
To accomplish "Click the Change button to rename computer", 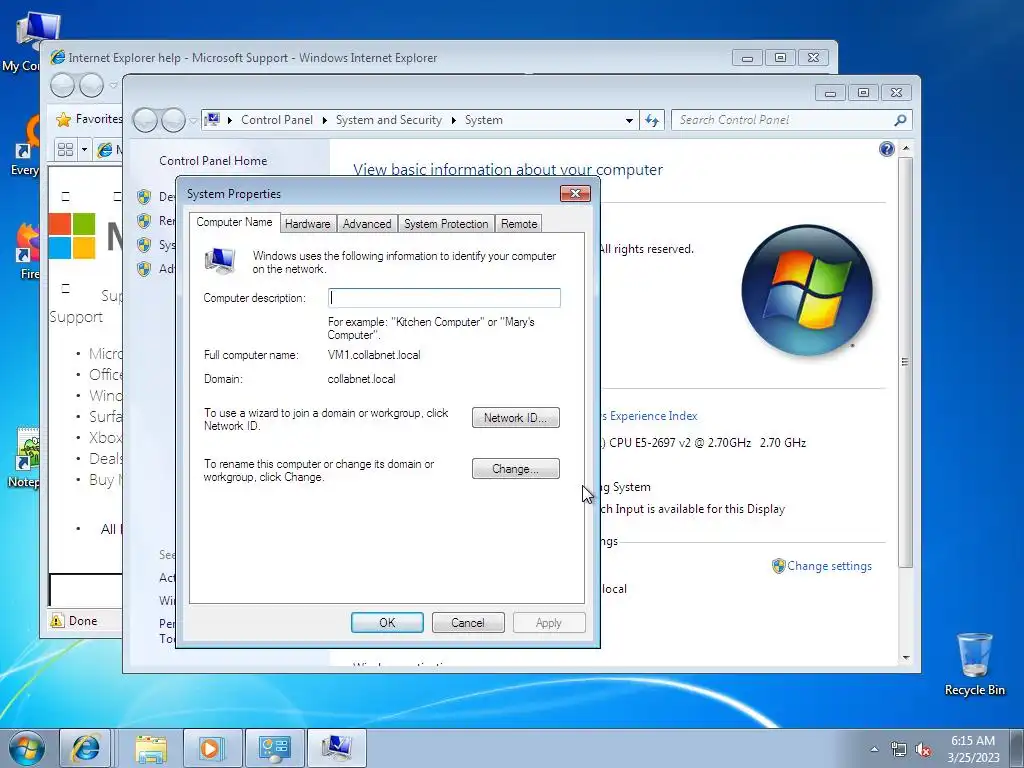I will [x=516, y=469].
